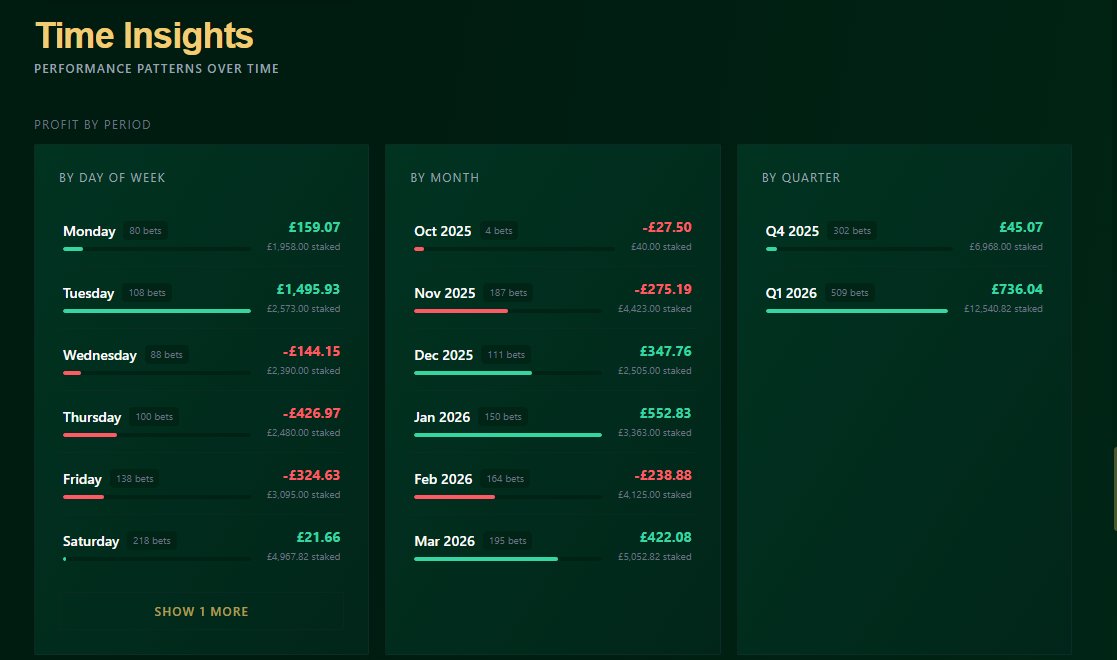Click the Q1 2026 green profit bar

[x=856, y=311]
